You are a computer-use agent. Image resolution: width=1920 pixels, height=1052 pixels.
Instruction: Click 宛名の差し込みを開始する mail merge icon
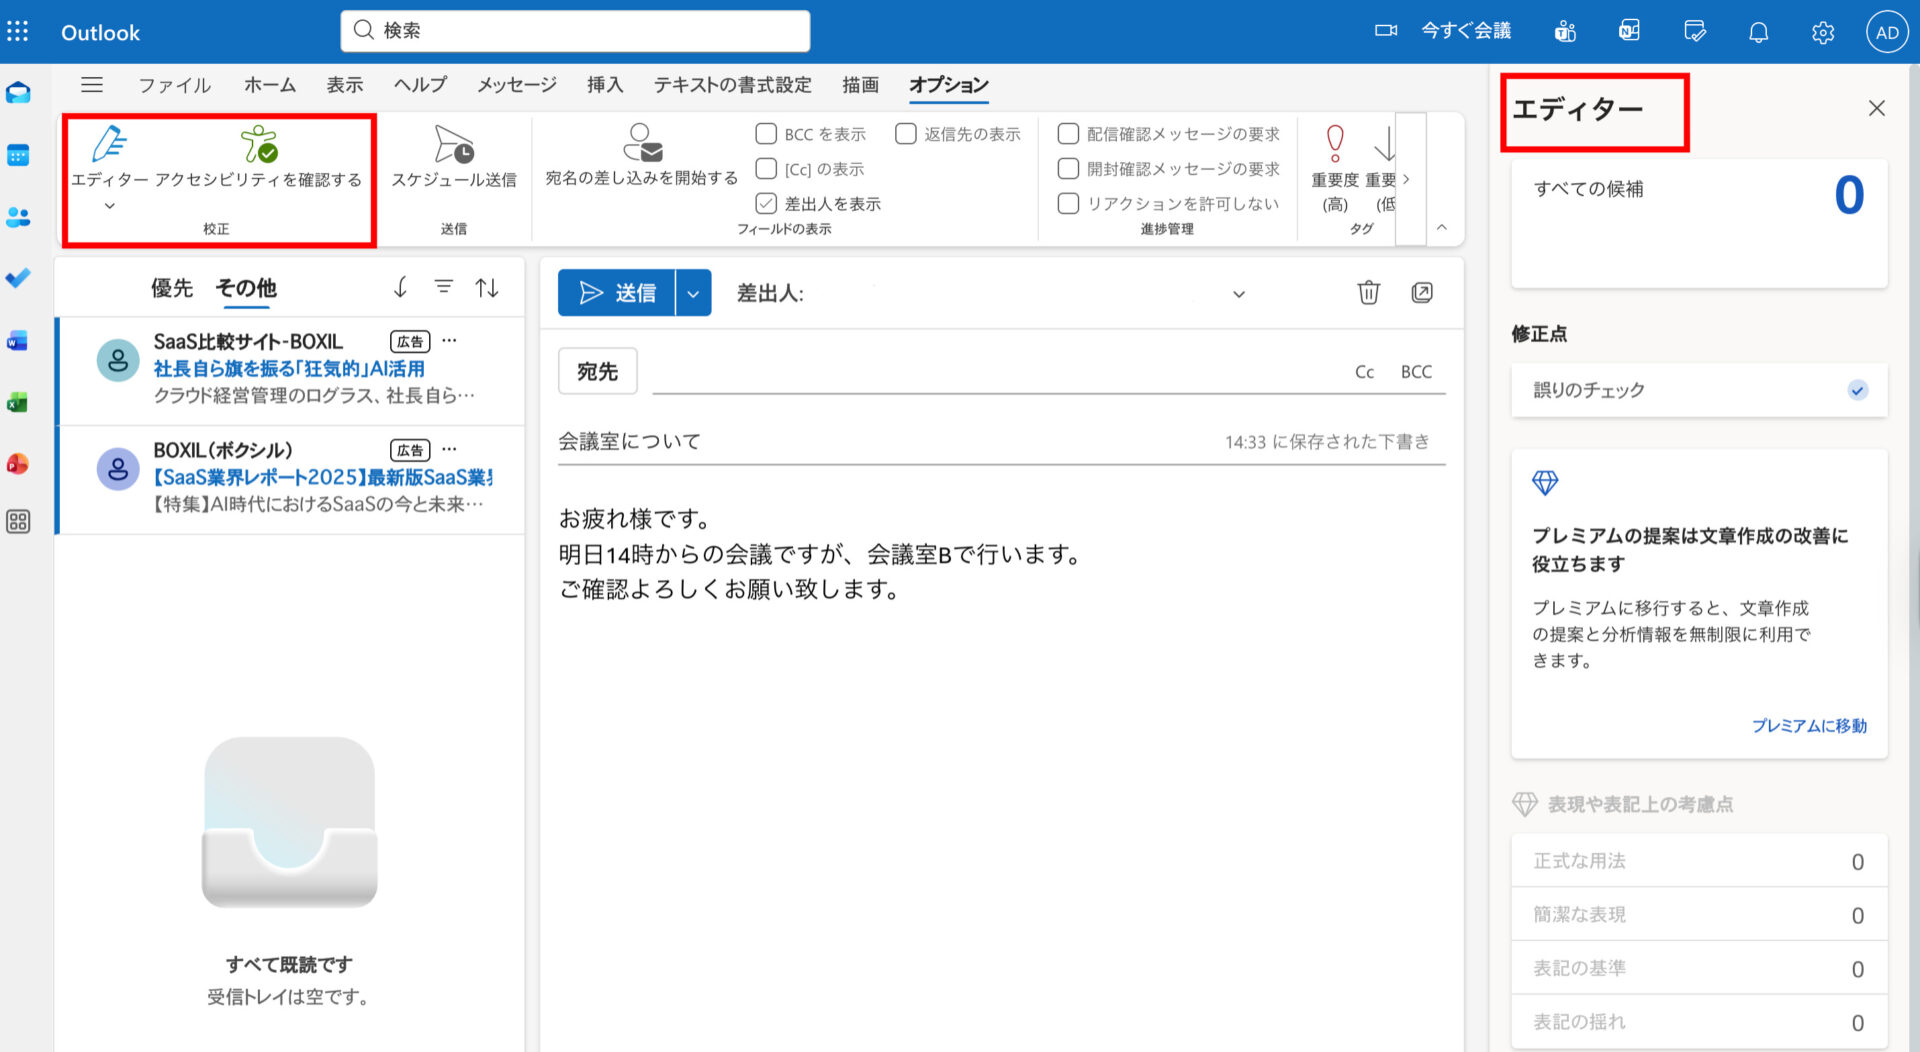pyautogui.click(x=640, y=145)
